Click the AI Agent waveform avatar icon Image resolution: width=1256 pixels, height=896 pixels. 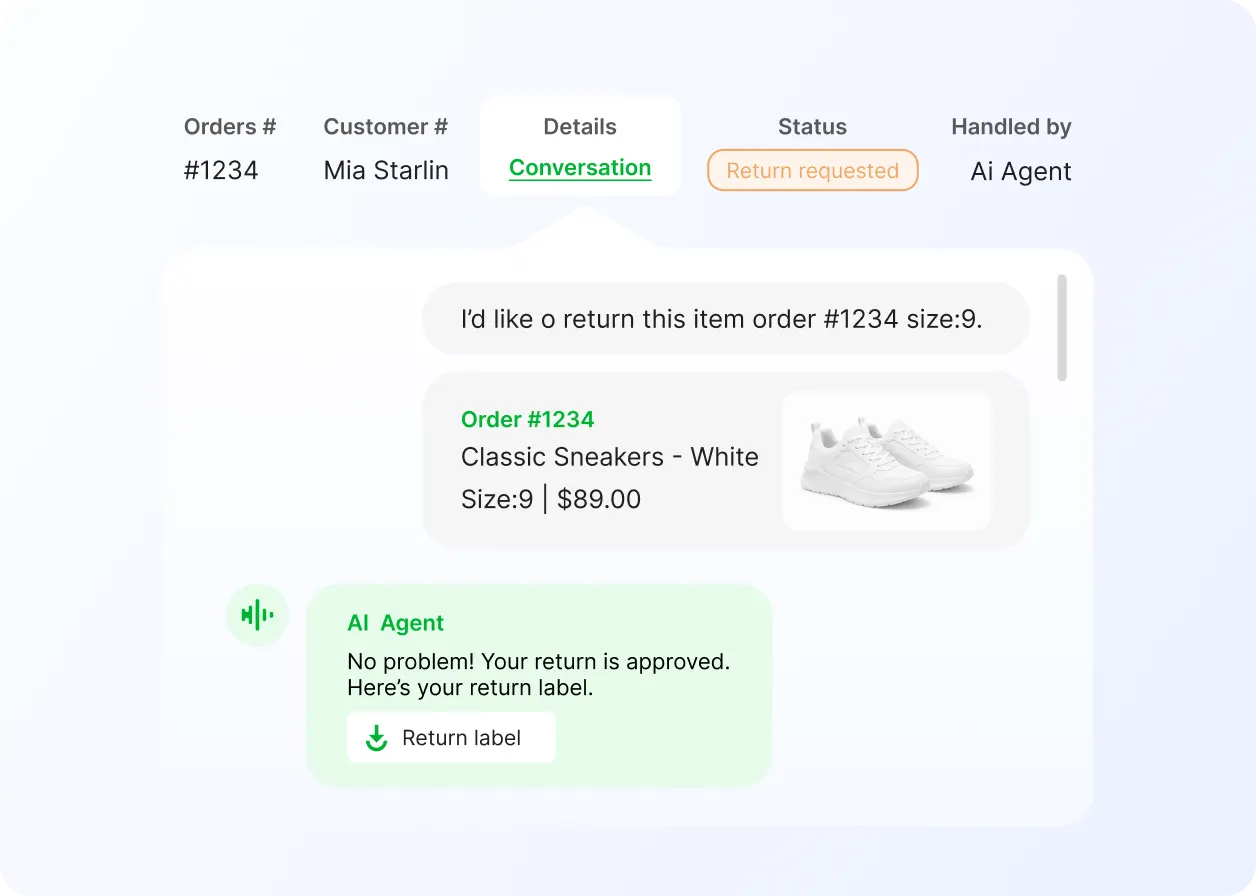[258, 614]
